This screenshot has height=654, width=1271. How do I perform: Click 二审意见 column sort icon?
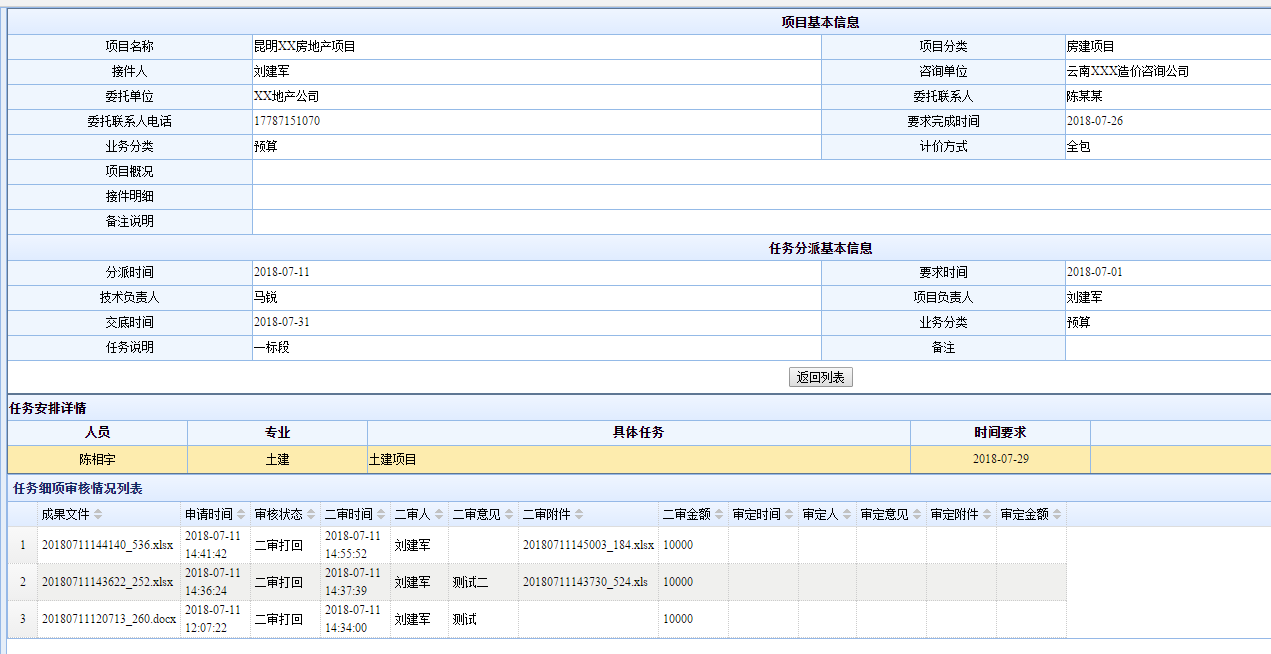pos(509,515)
